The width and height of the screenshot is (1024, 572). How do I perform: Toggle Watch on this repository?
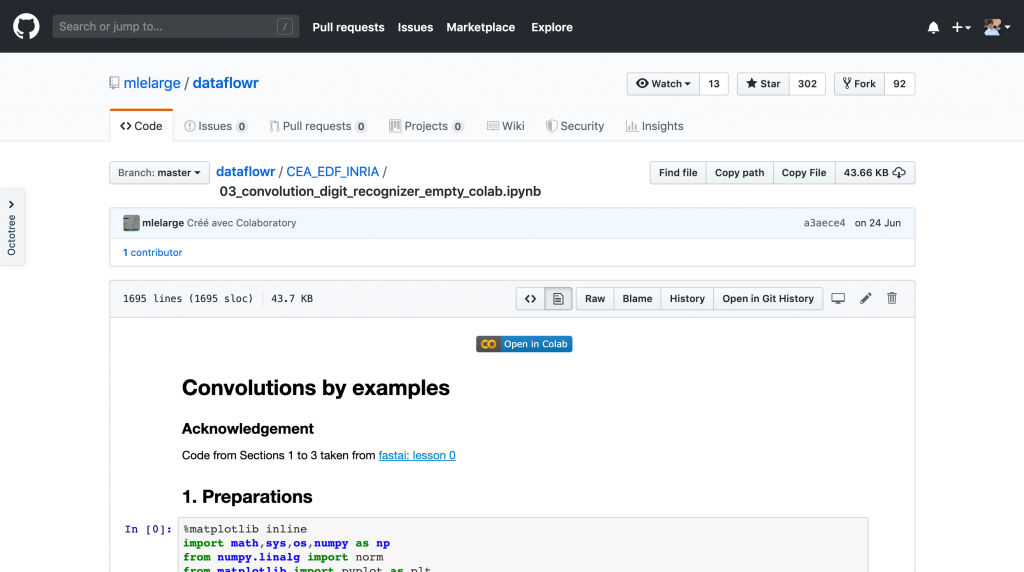663,84
